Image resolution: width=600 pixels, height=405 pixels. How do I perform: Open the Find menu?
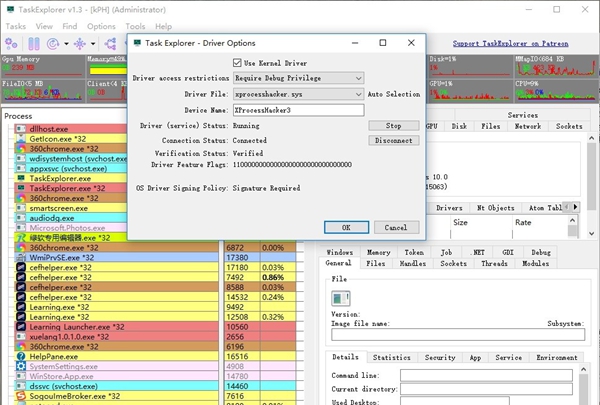[70, 26]
